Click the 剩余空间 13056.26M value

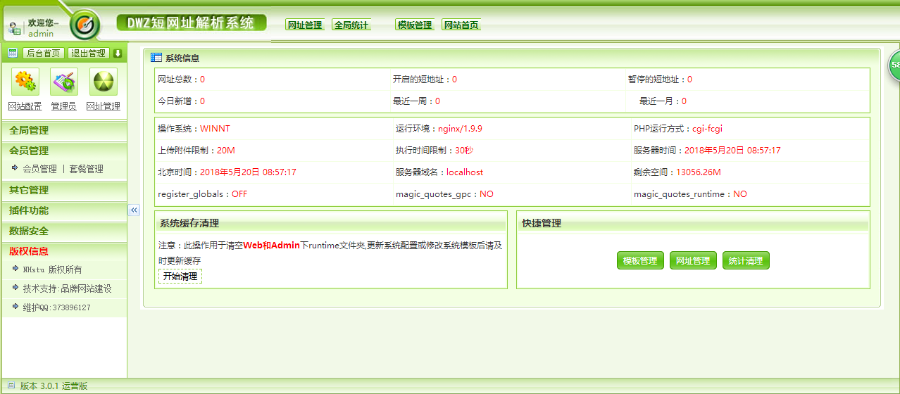698,172
